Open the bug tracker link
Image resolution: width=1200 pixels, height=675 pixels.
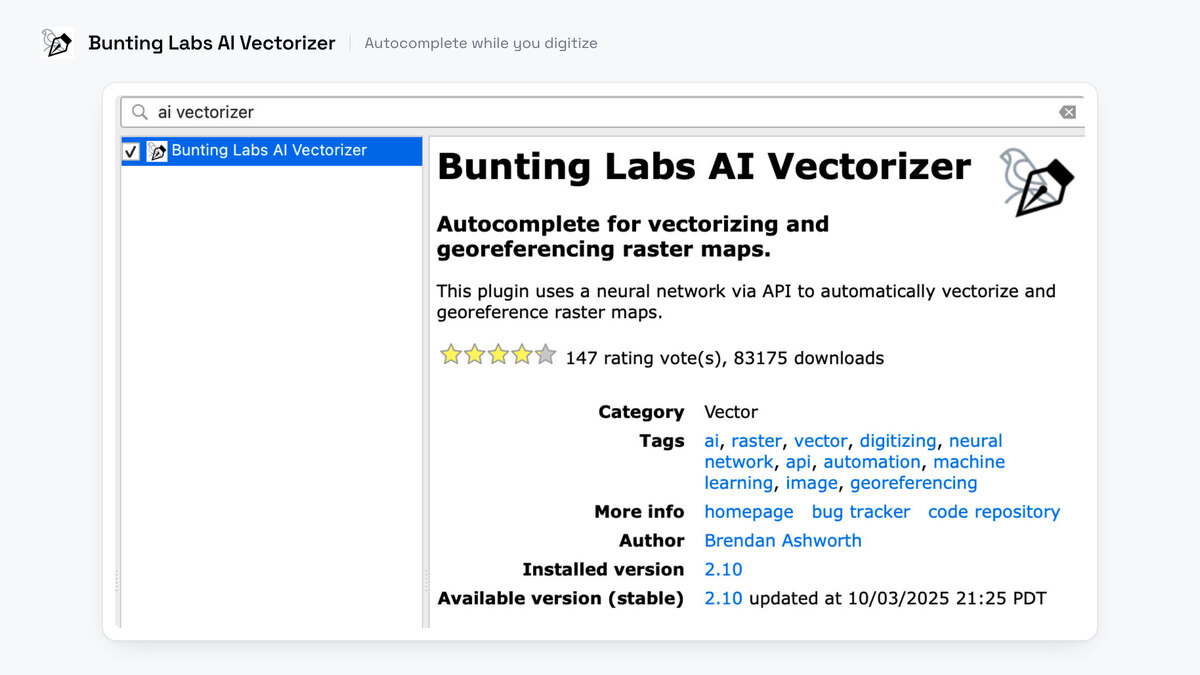click(861, 512)
